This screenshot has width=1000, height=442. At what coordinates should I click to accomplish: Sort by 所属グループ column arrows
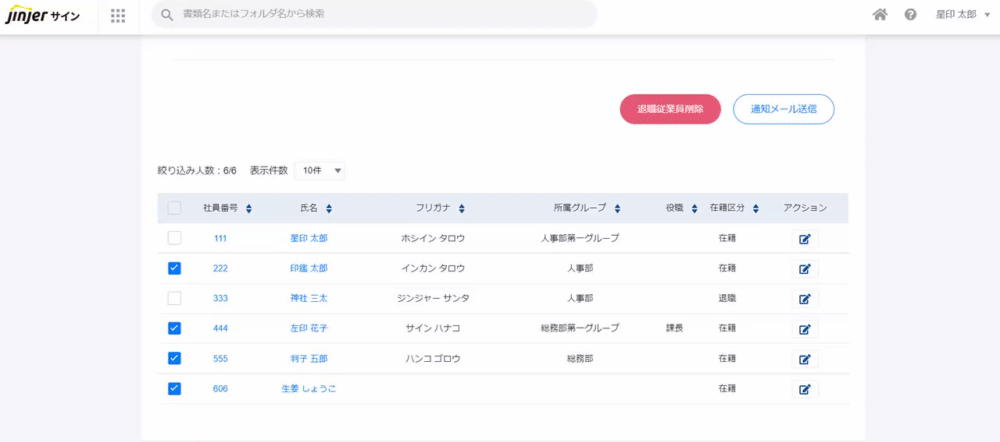coord(617,208)
